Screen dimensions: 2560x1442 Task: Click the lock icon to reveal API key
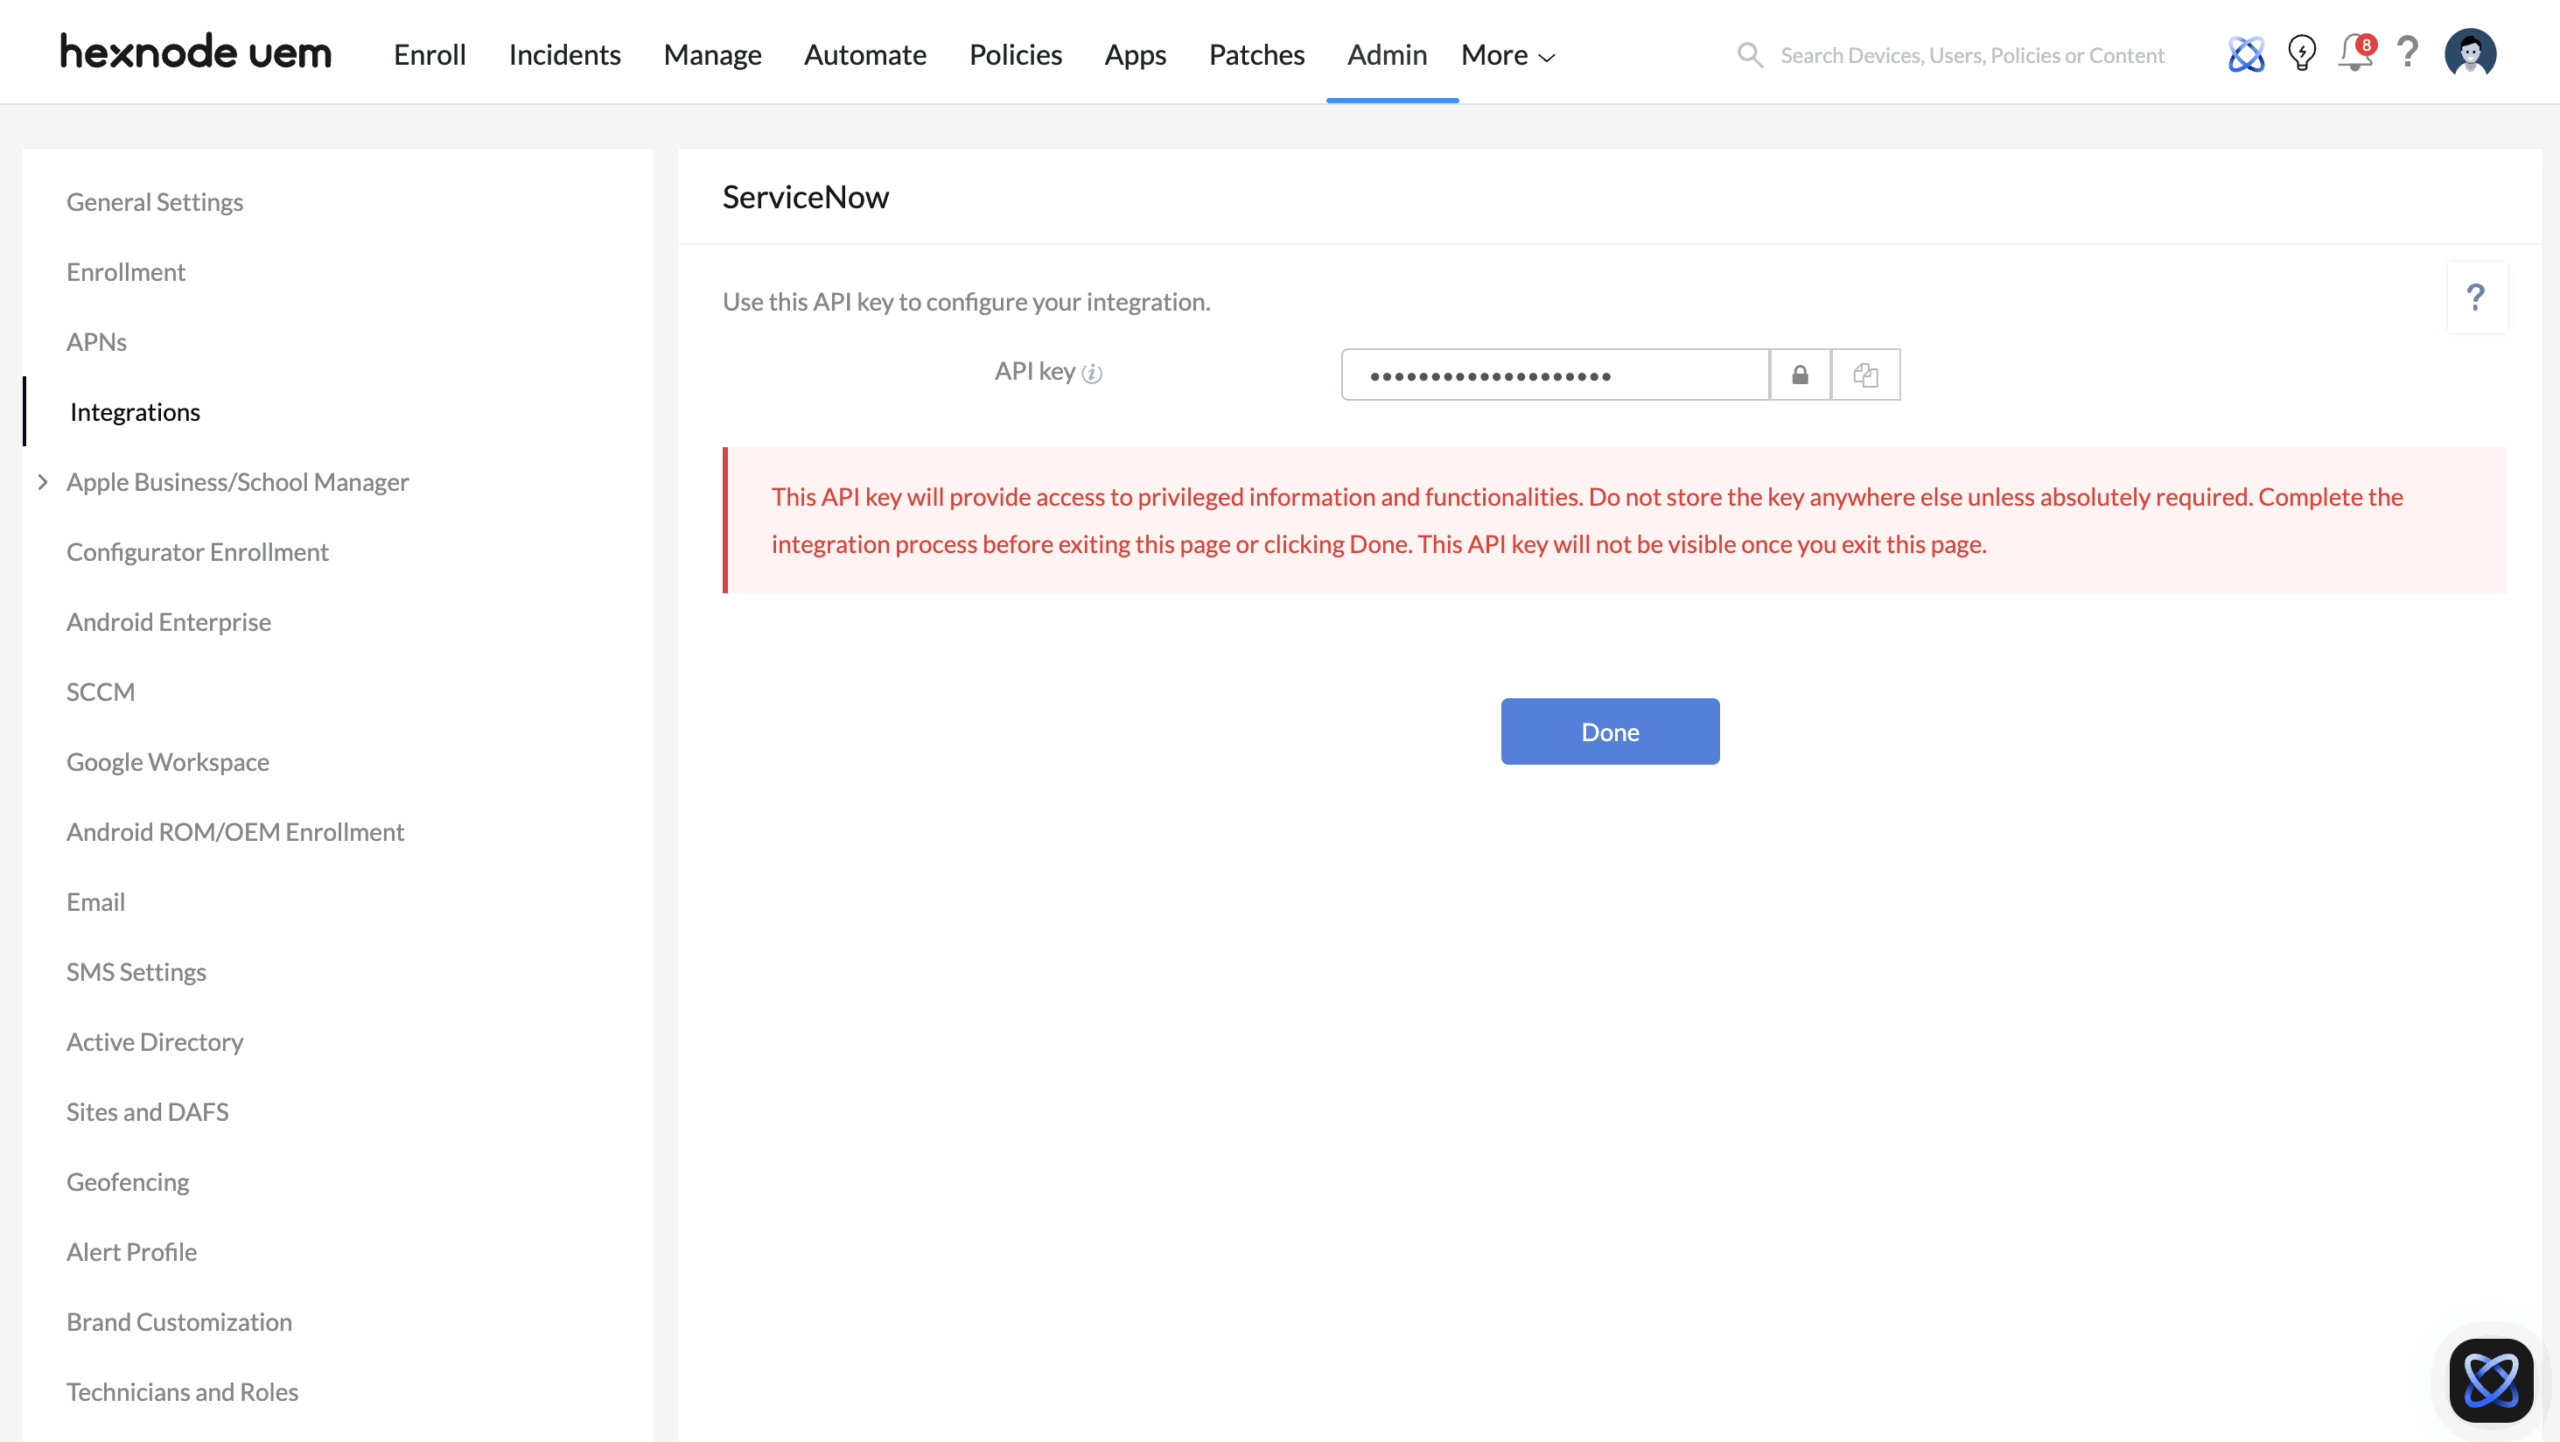1799,375
